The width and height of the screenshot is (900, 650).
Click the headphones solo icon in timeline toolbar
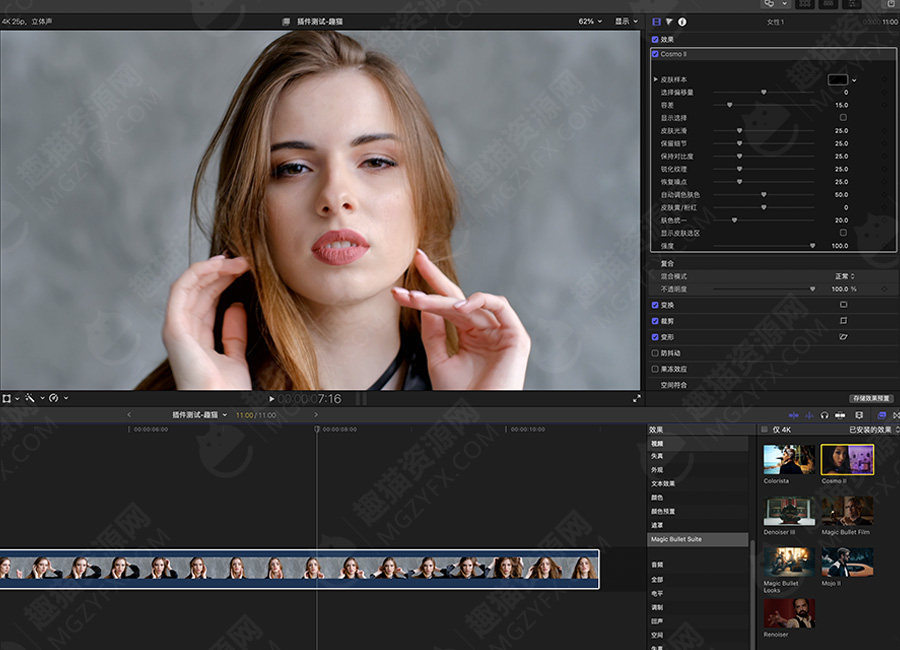pyautogui.click(x=824, y=415)
